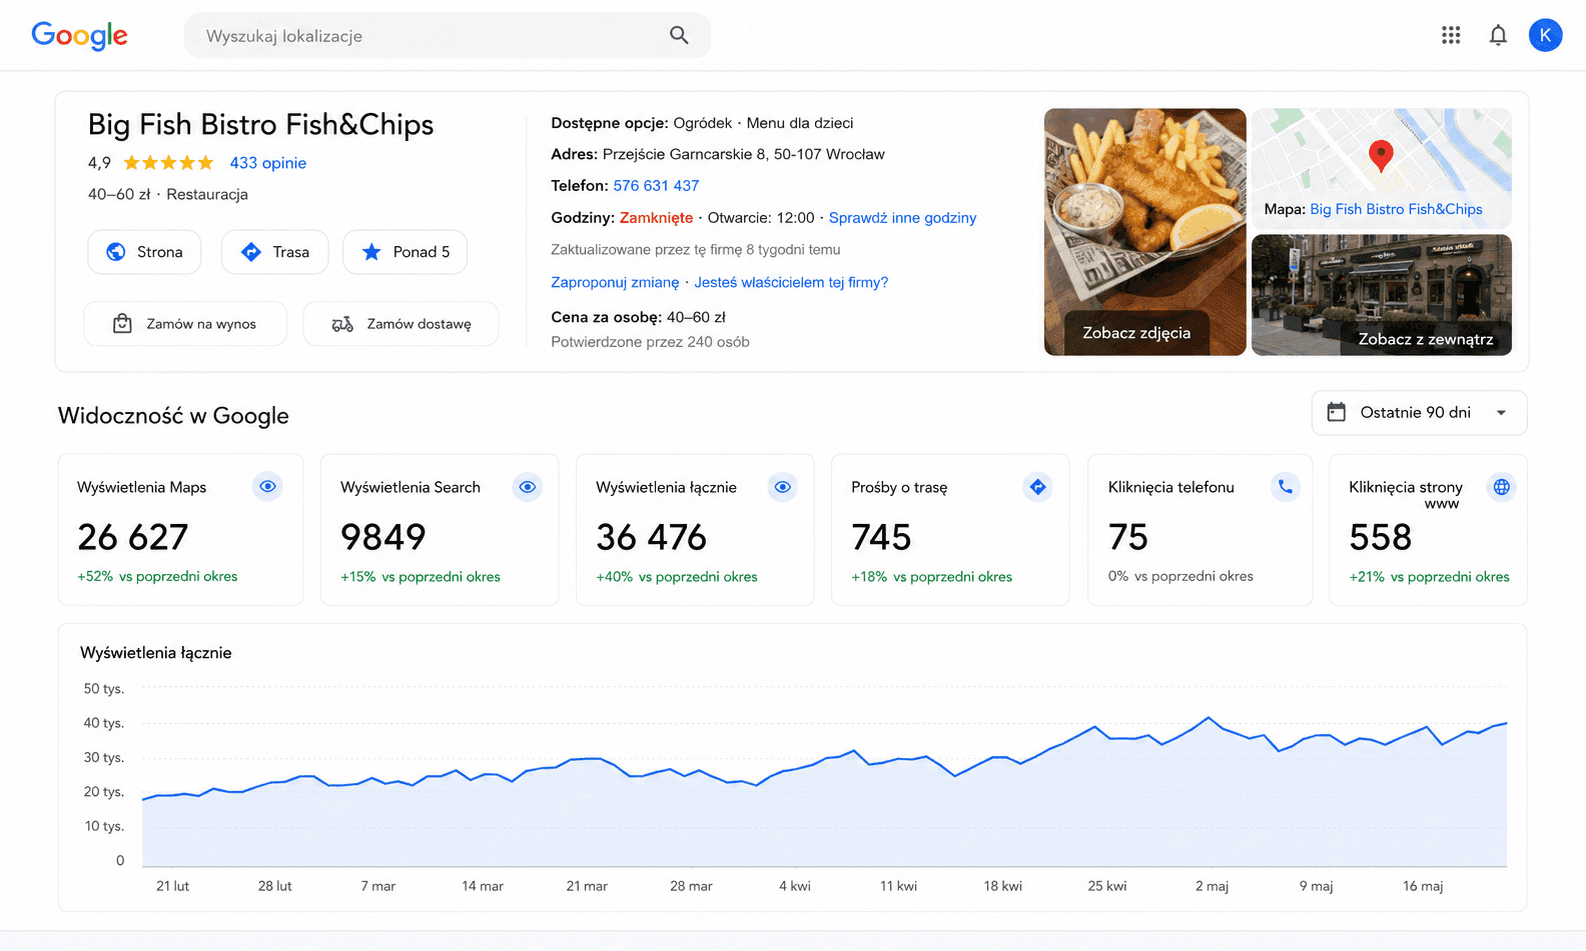Click the search magnifier icon
1586x951 pixels.
point(679,35)
